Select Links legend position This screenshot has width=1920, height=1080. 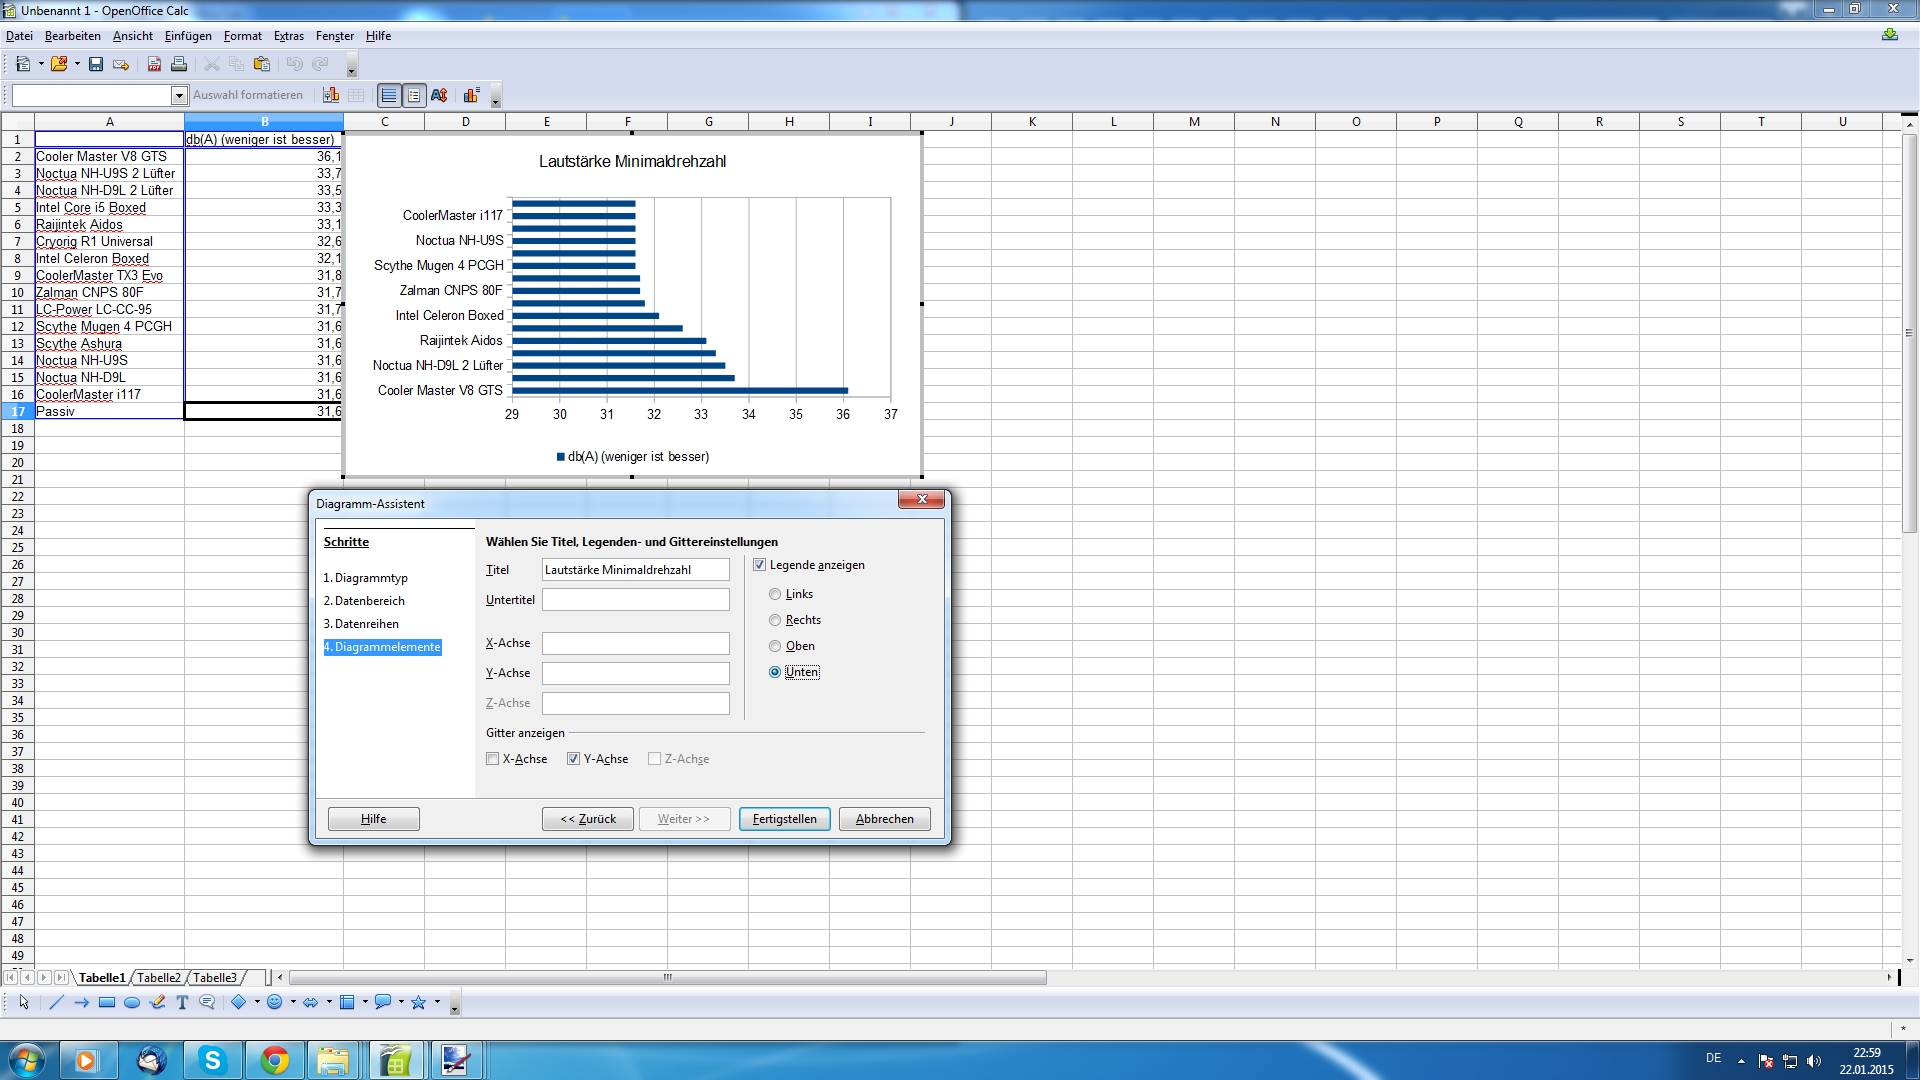click(x=775, y=594)
